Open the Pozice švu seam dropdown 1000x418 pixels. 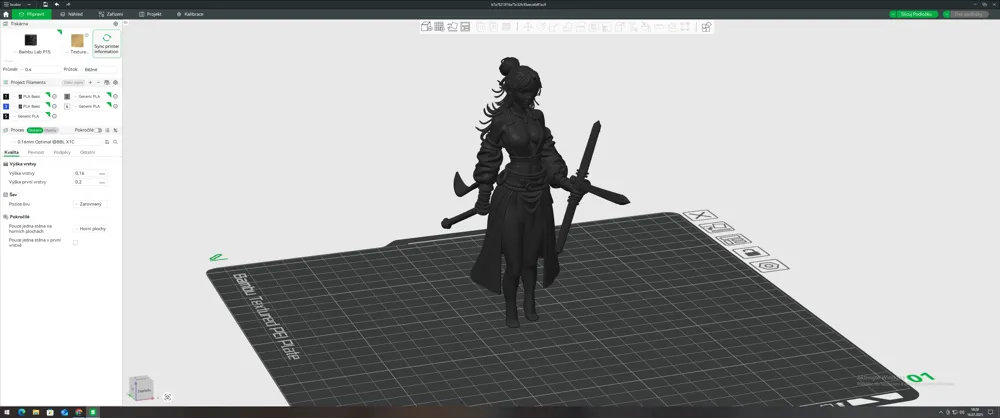[x=90, y=204]
